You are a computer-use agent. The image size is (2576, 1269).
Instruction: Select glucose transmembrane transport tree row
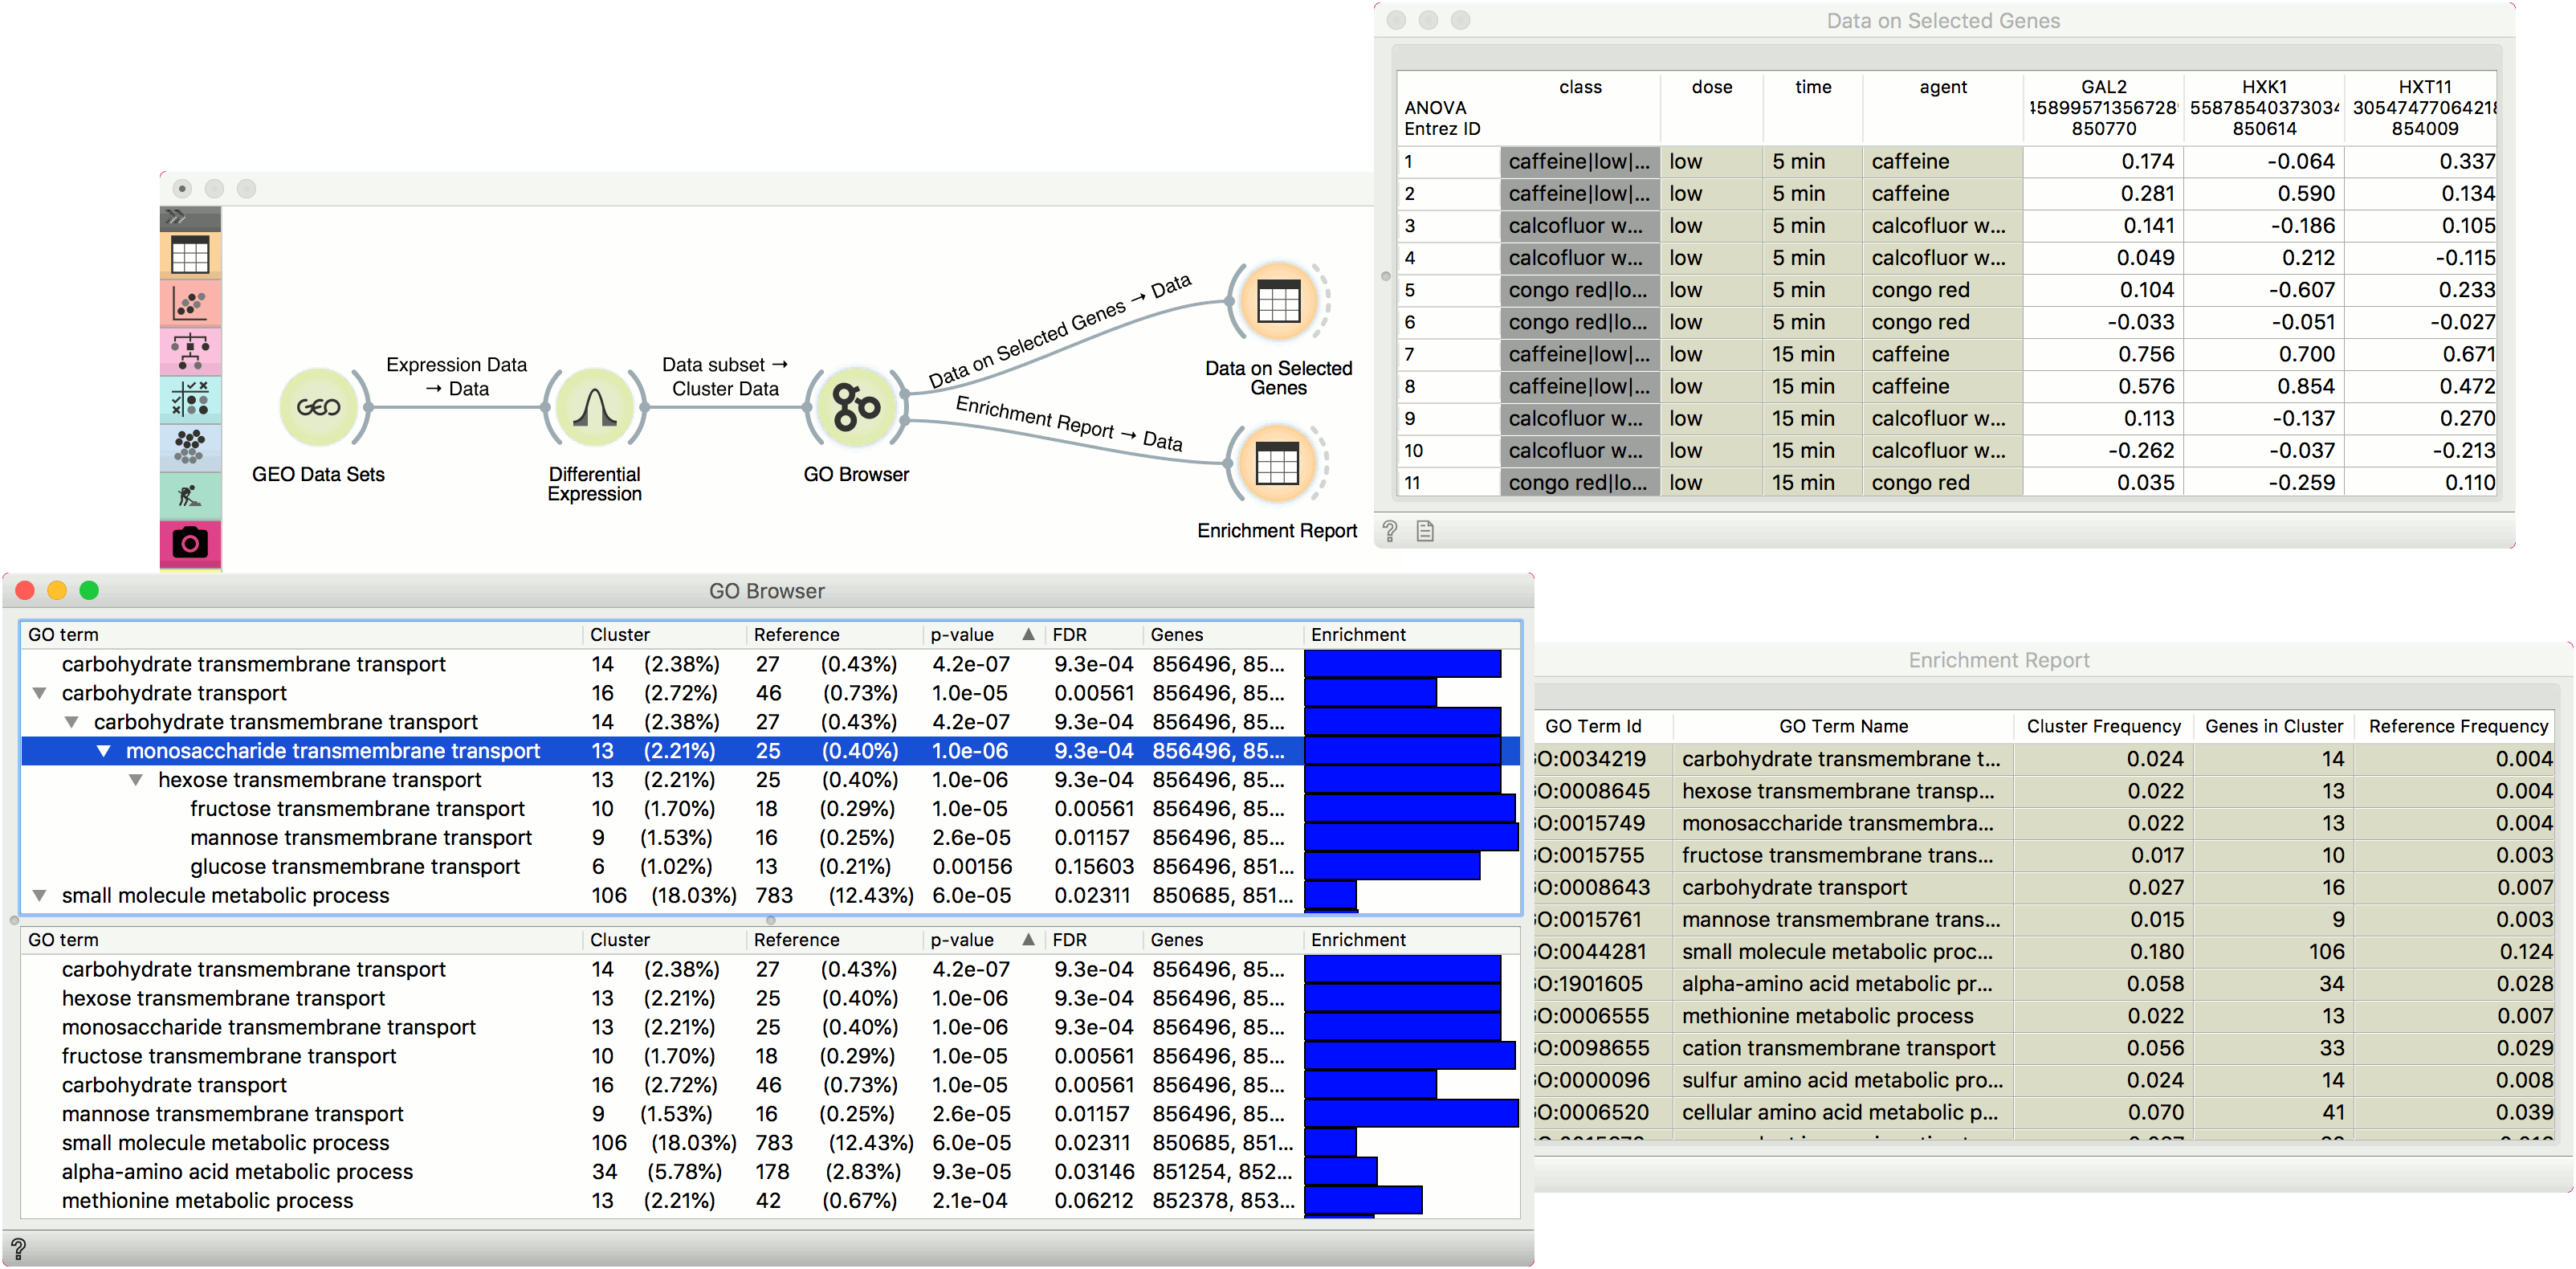click(770, 867)
